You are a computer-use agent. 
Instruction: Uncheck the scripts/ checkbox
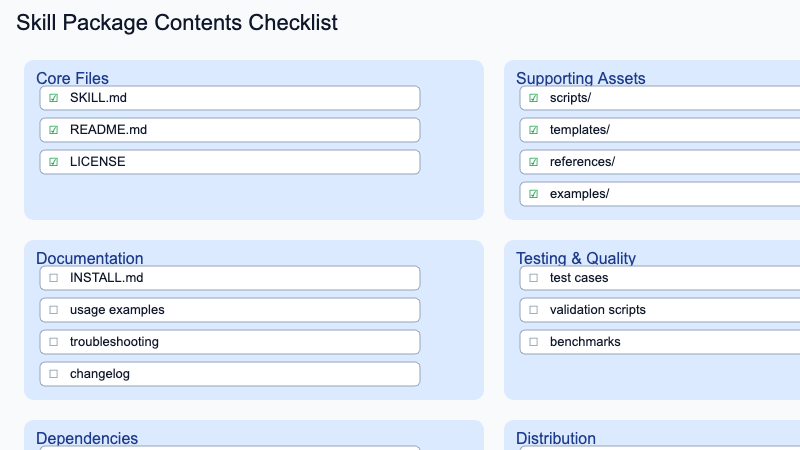(x=534, y=98)
